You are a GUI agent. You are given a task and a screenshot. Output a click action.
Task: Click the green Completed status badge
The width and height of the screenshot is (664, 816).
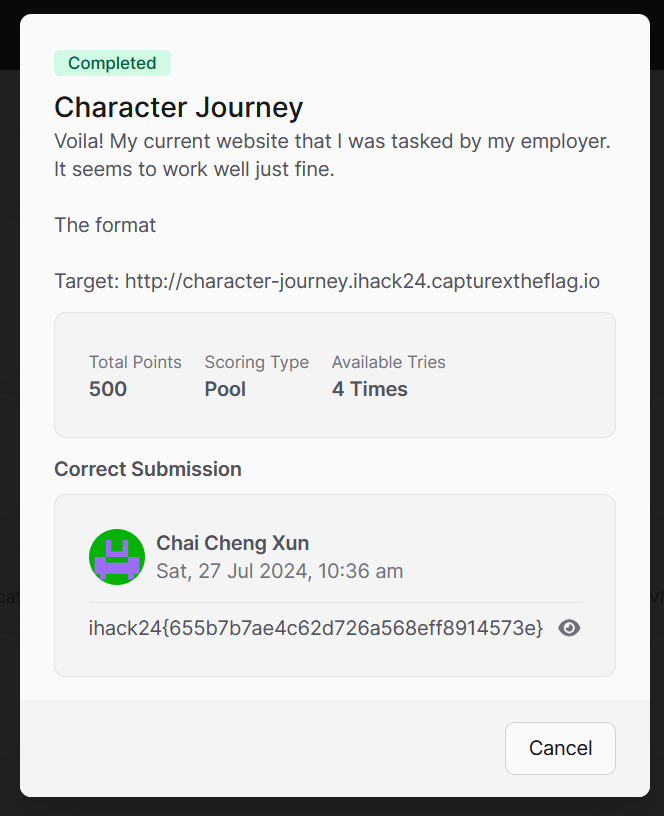click(x=112, y=63)
